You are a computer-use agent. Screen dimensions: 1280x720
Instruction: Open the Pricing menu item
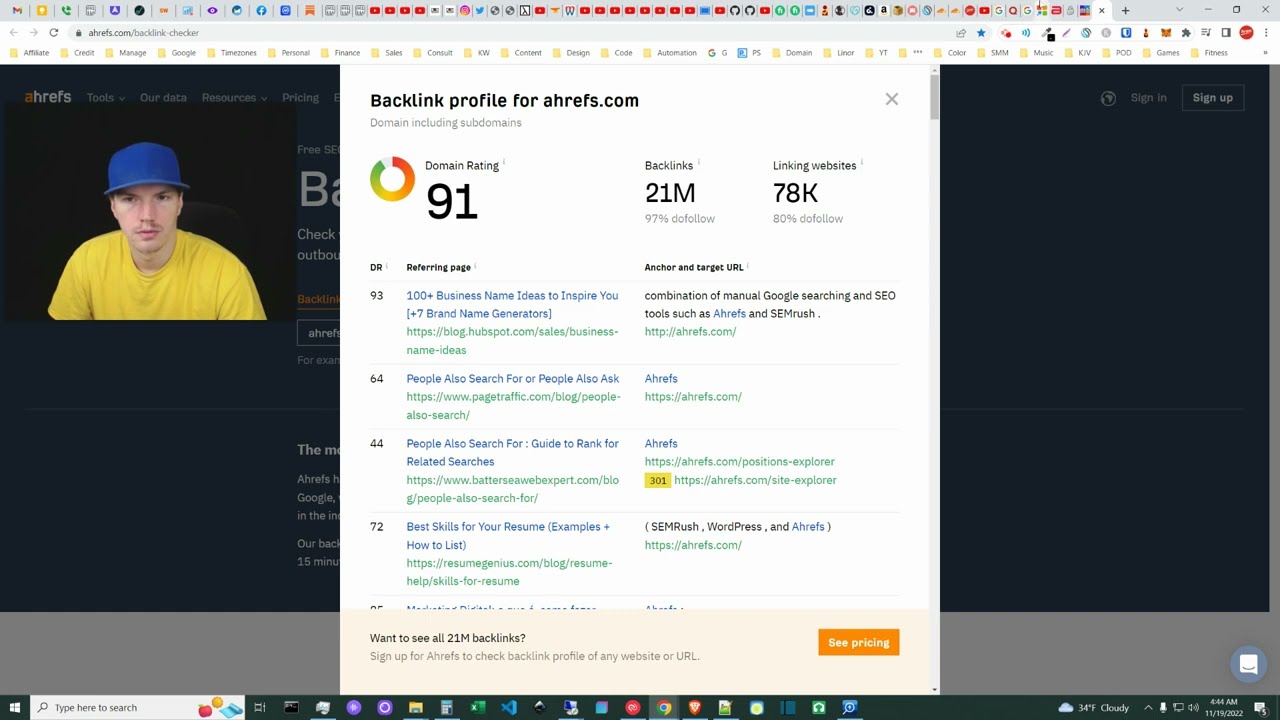[x=300, y=98]
